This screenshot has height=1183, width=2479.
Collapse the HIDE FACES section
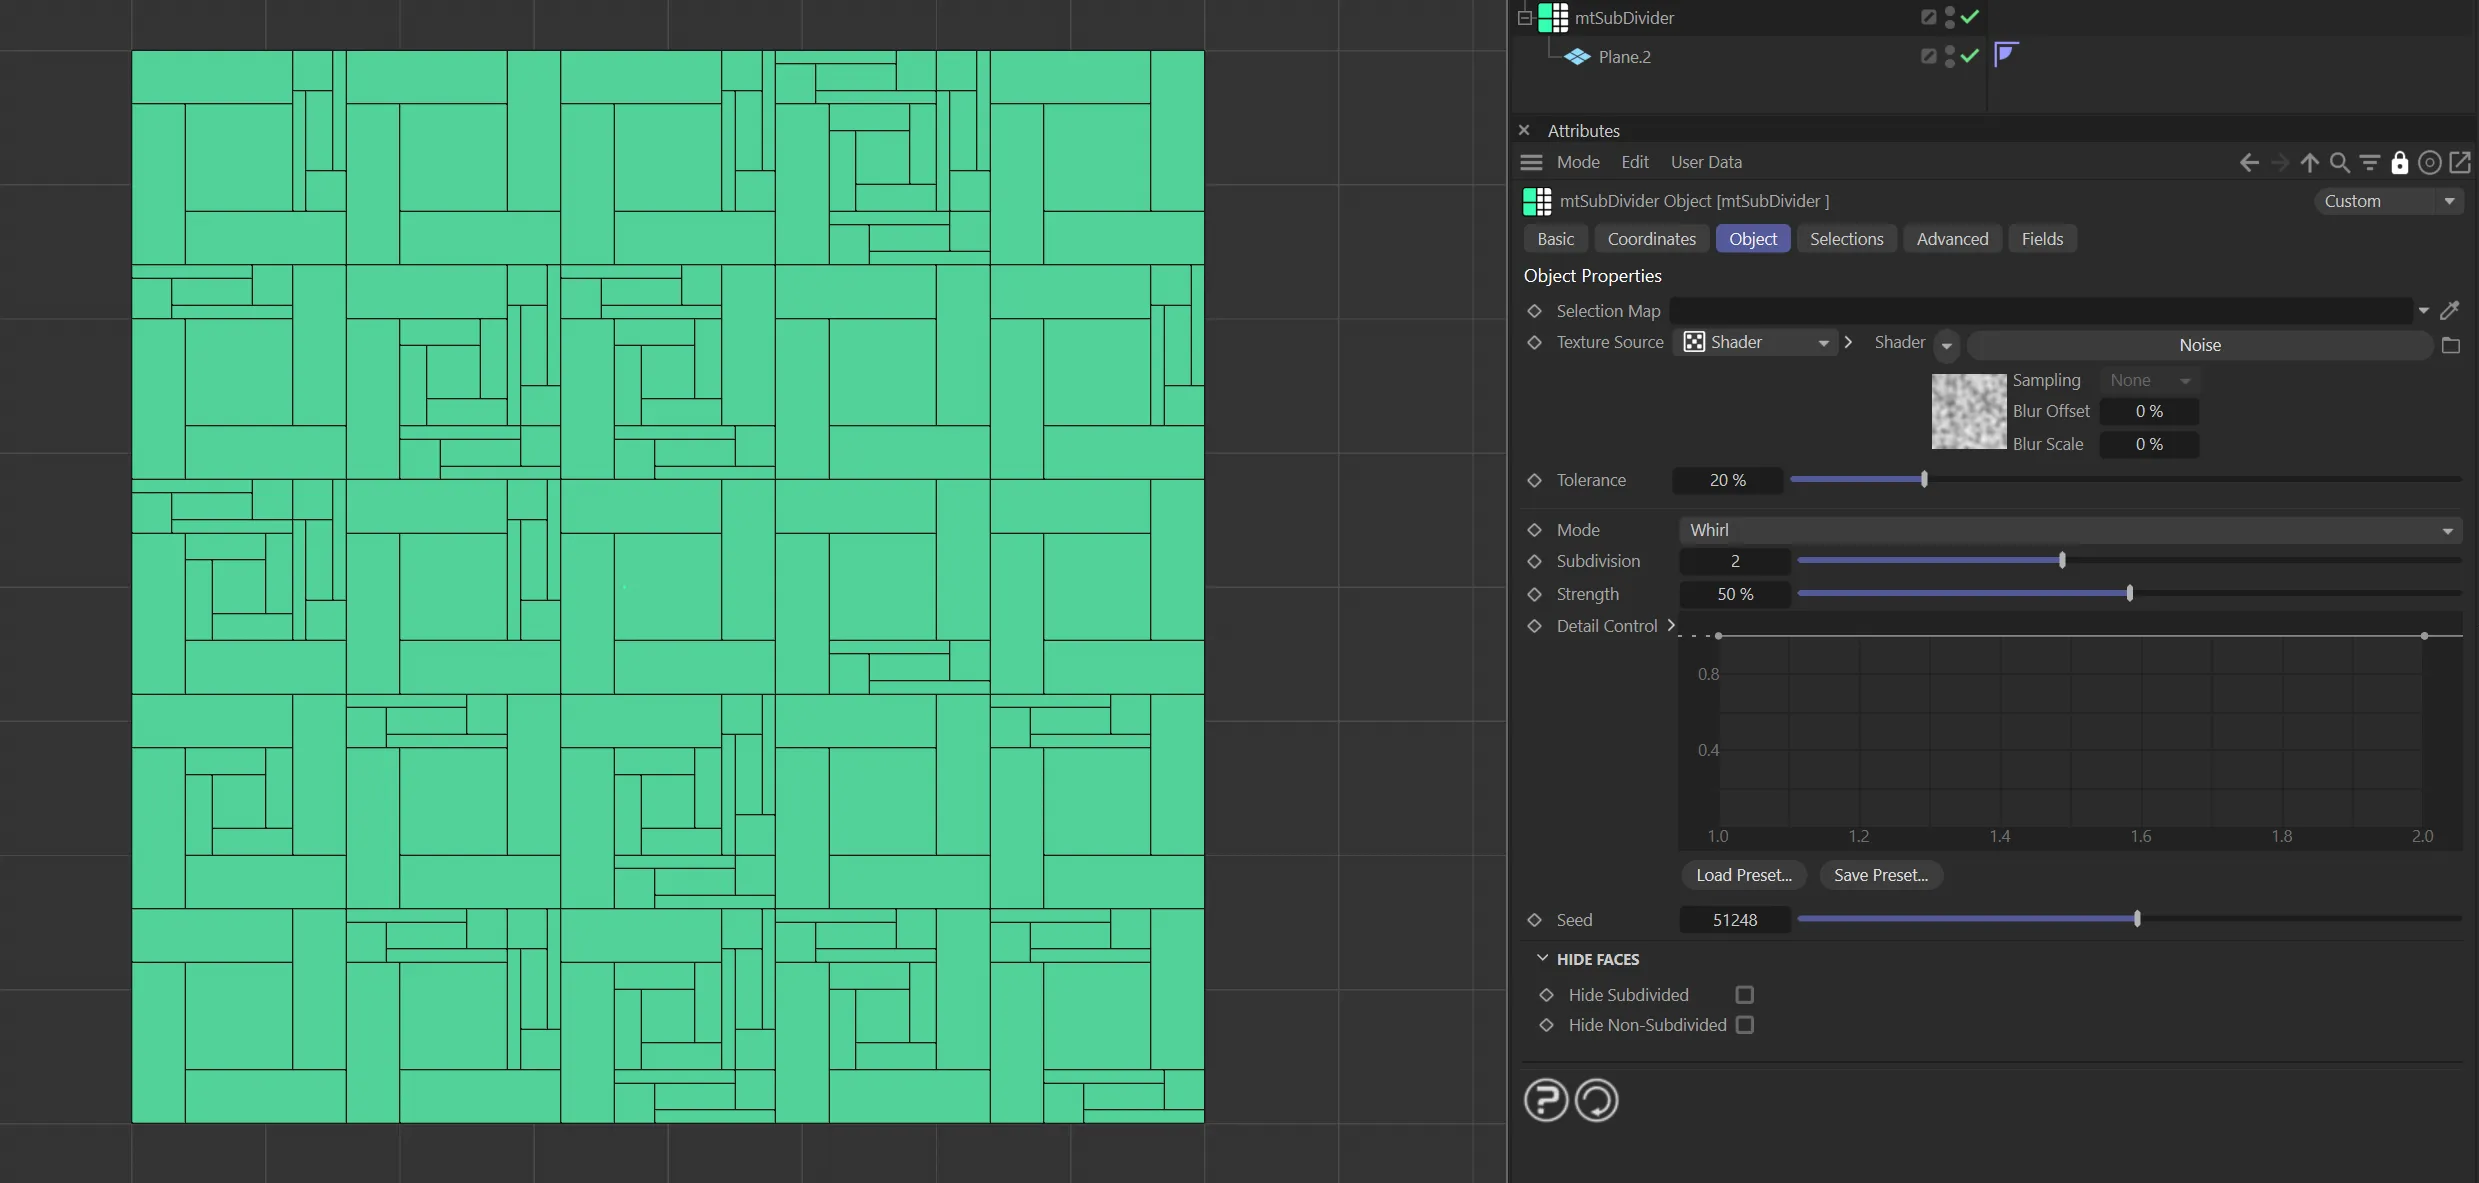click(x=1542, y=959)
